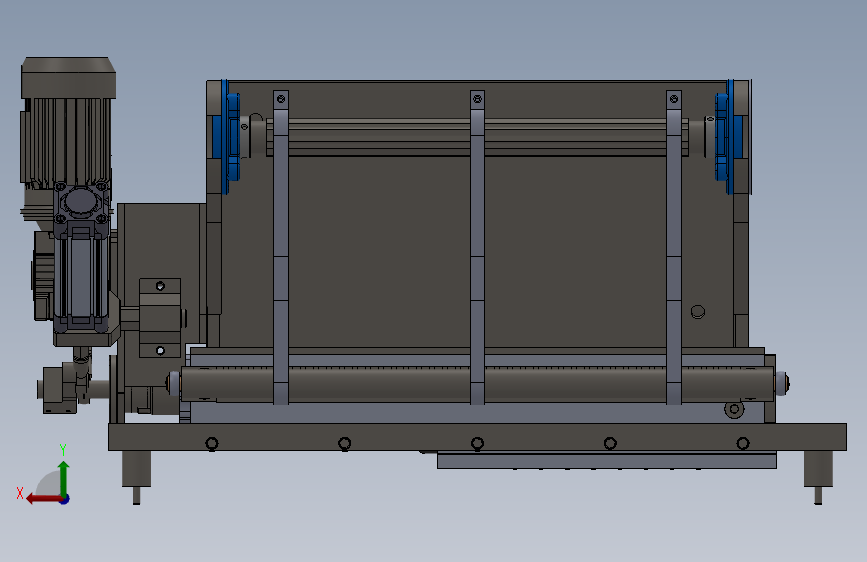
Task: Select the right vertical strap bar
Action: pyautogui.click(x=673, y=247)
